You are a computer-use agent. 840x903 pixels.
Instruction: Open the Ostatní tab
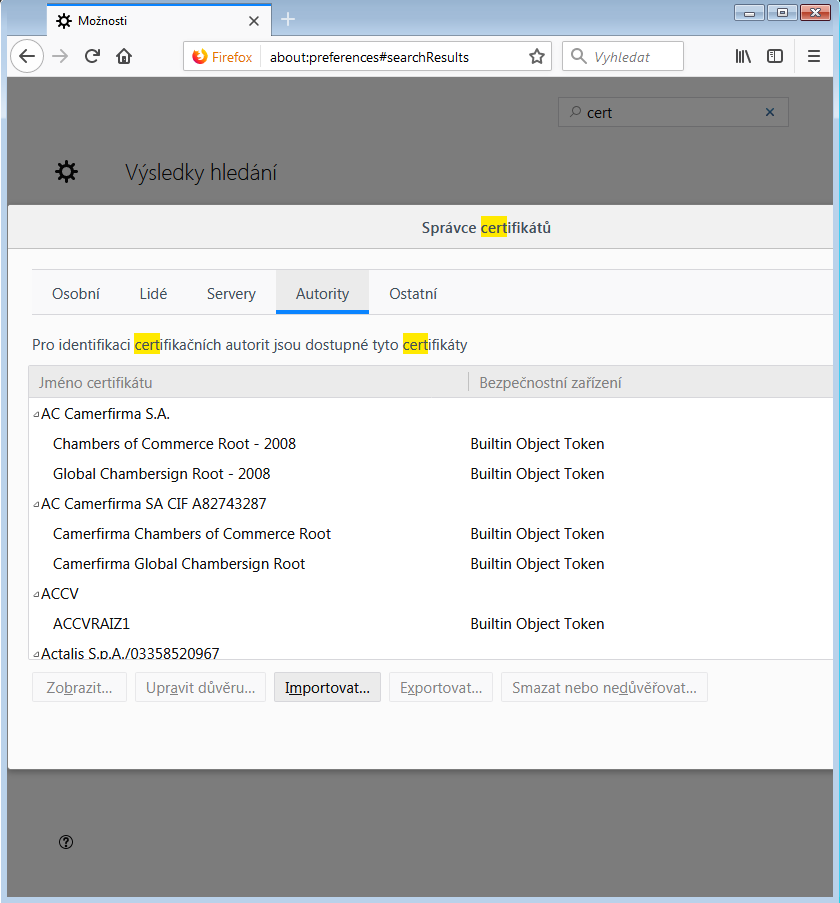[x=413, y=294]
